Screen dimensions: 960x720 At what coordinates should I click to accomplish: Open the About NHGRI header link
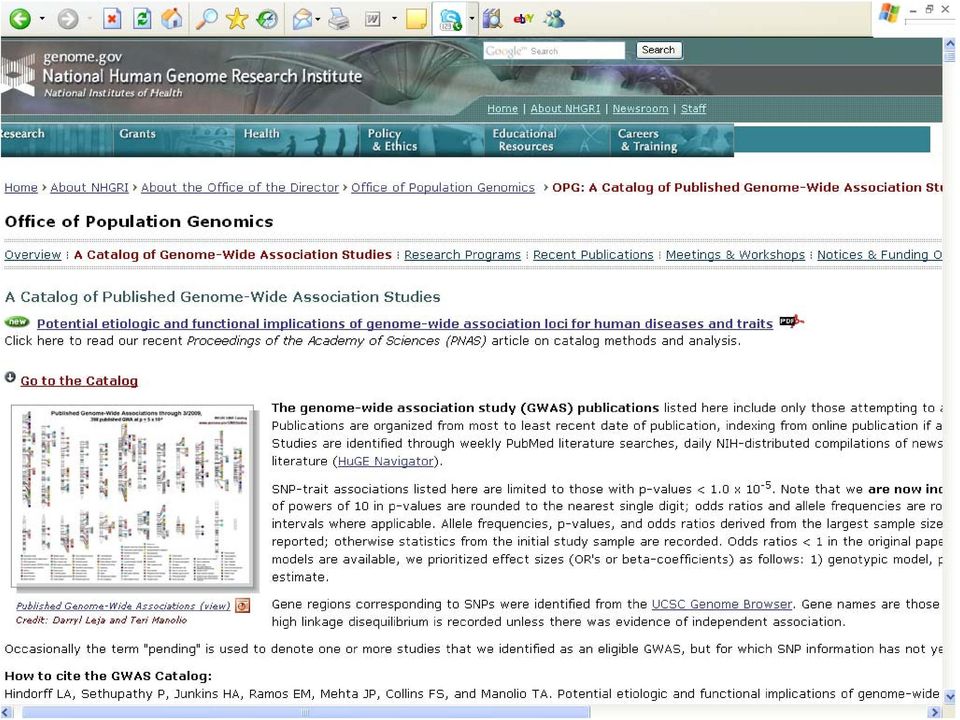(x=565, y=108)
